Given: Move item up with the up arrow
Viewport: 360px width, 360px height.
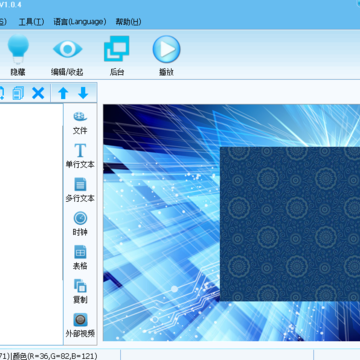Looking at the screenshot, I should tap(63, 93).
